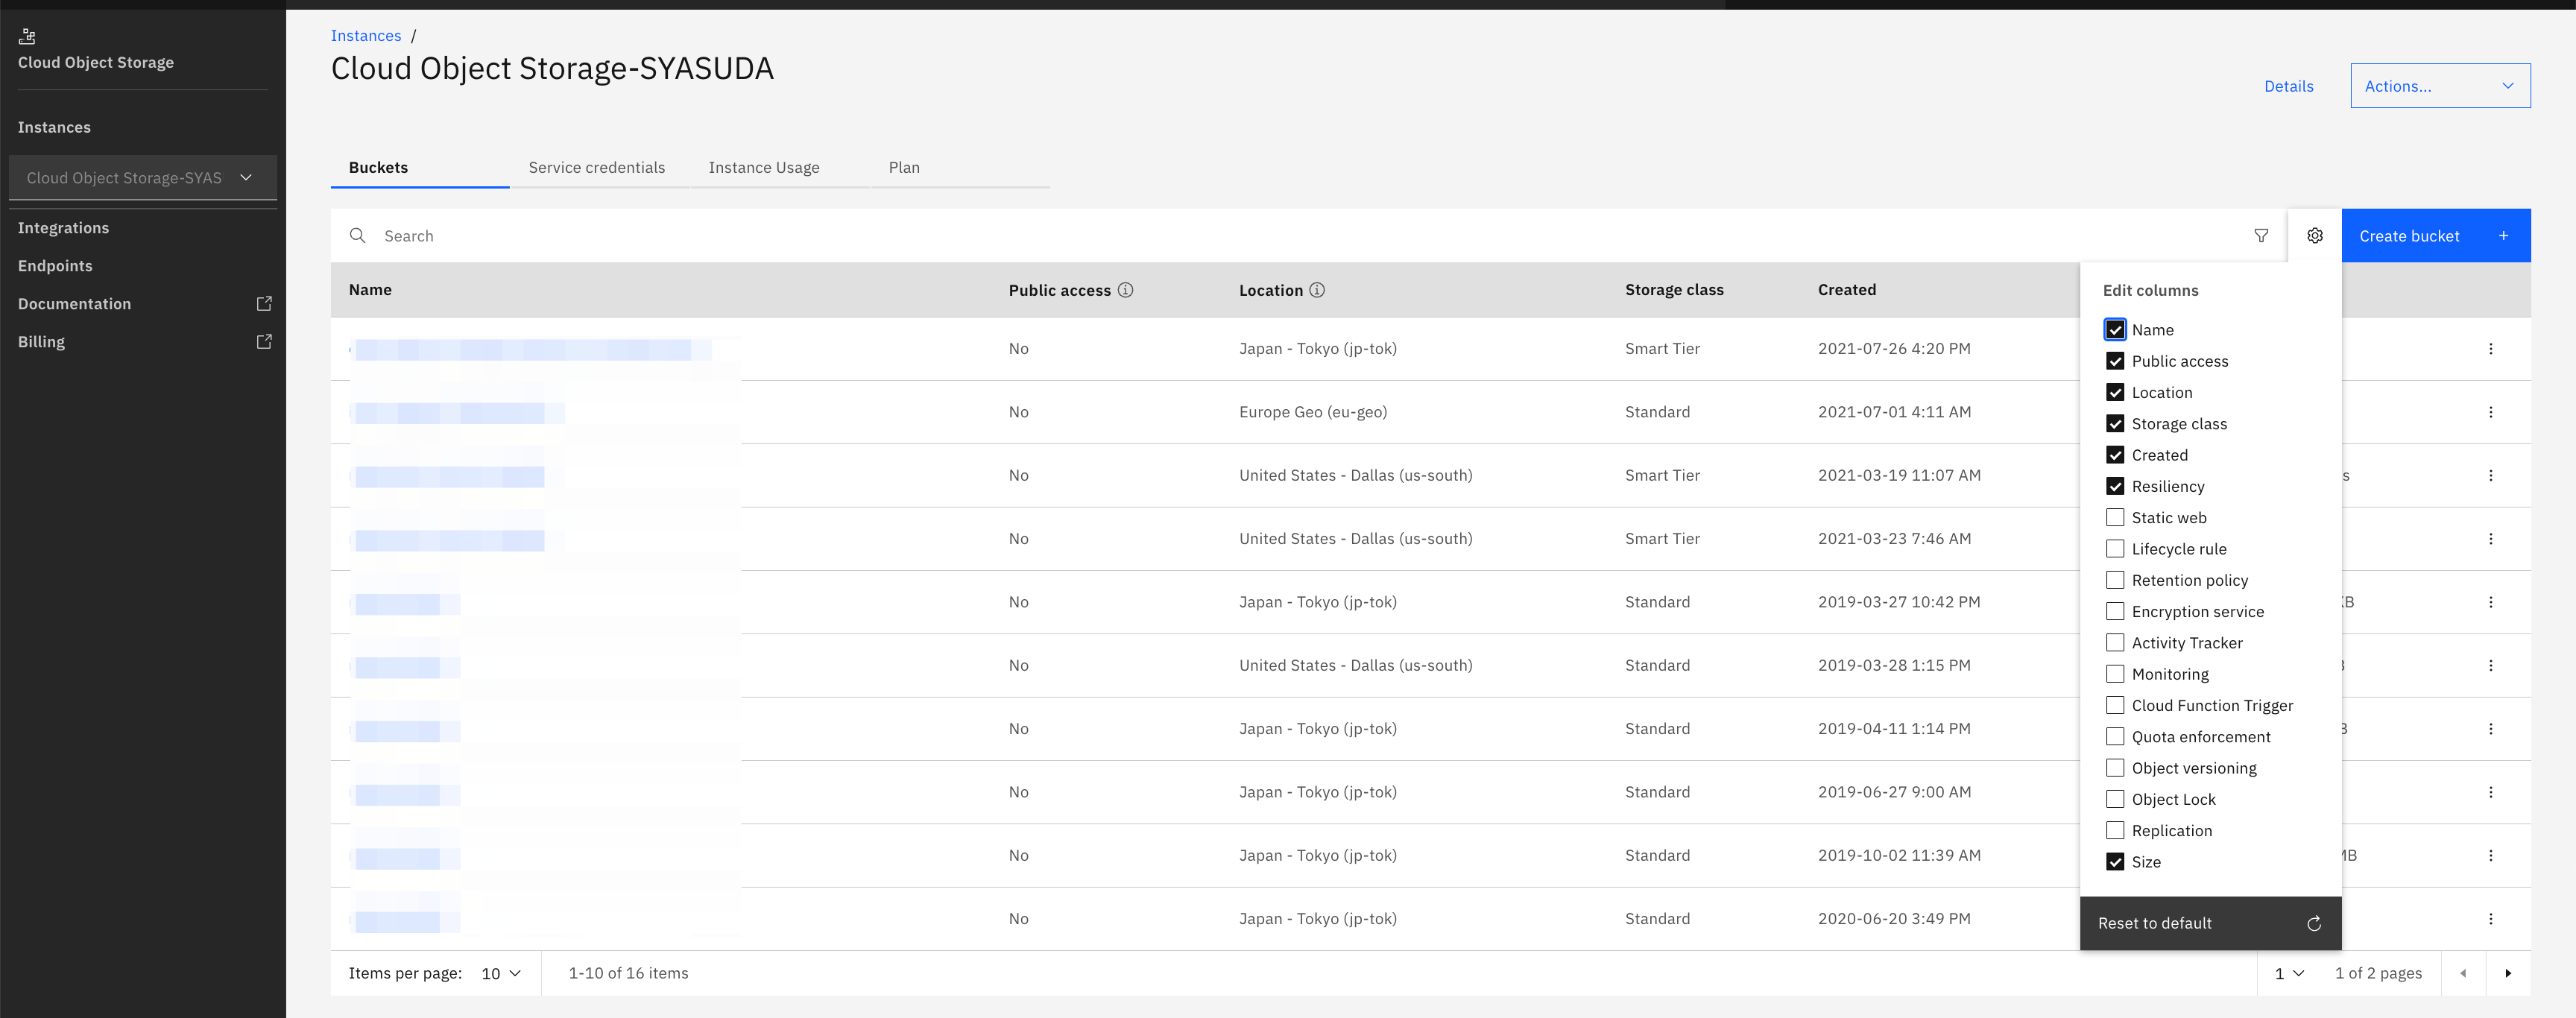Click the filter funnel icon
The image size is (2576, 1018).
2261,236
